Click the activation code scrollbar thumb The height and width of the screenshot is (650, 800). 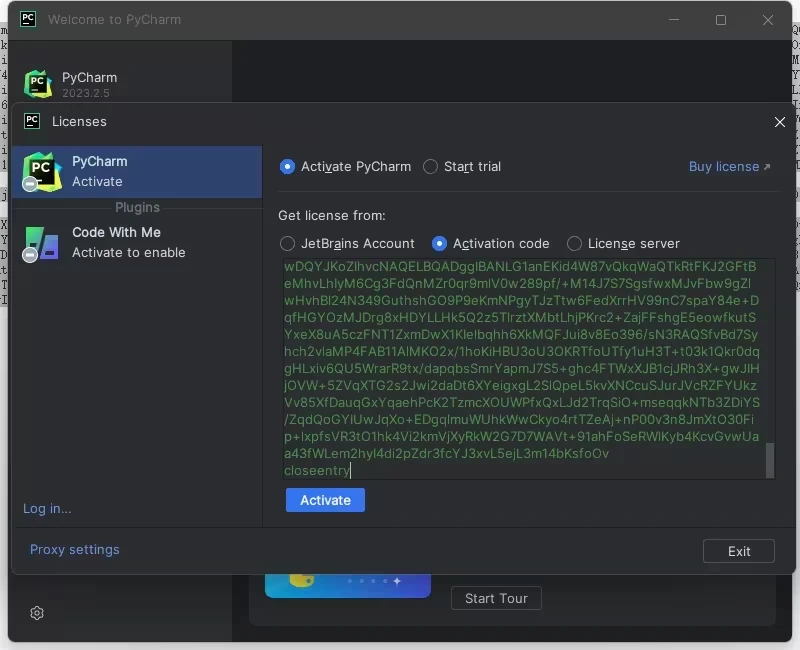click(769, 461)
